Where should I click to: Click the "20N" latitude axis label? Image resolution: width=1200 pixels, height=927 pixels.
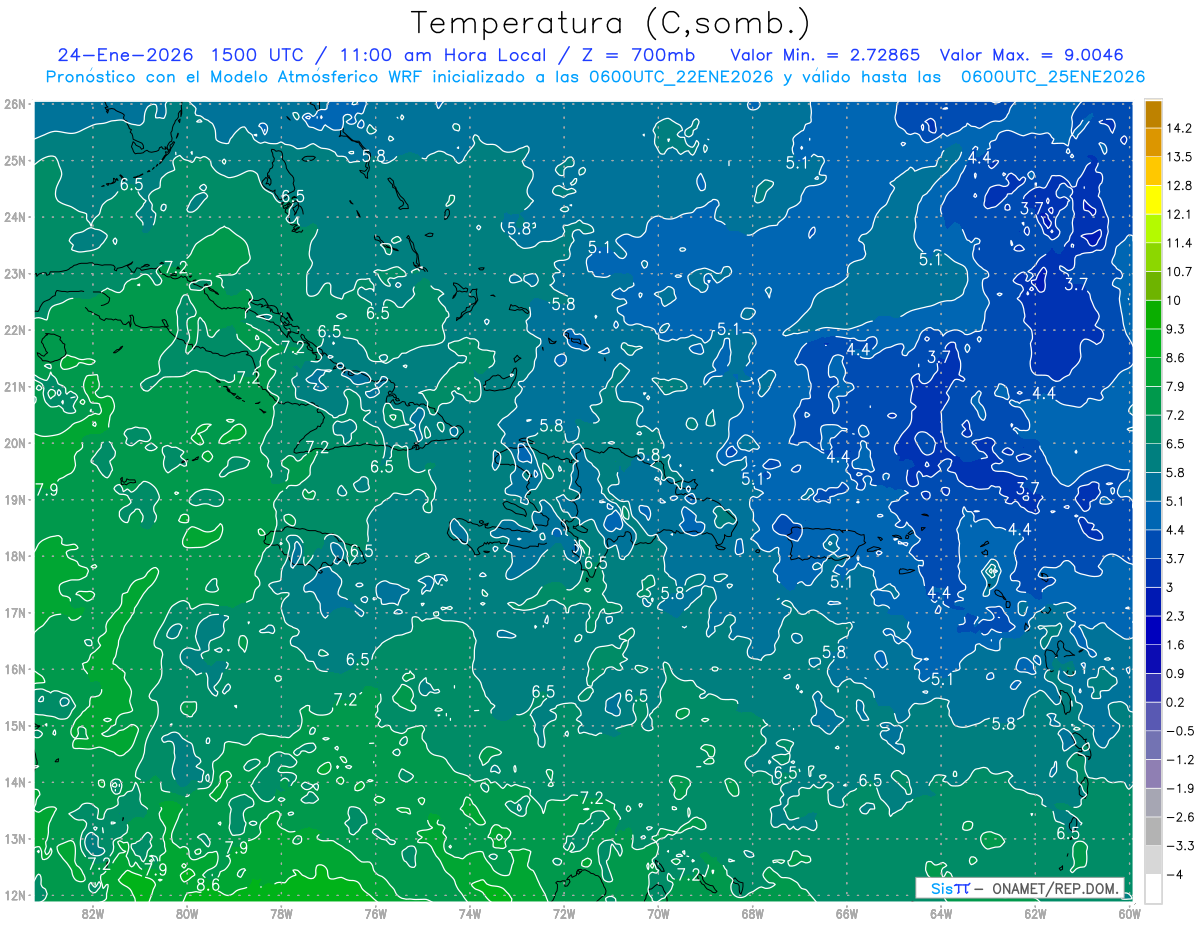(x=14, y=443)
